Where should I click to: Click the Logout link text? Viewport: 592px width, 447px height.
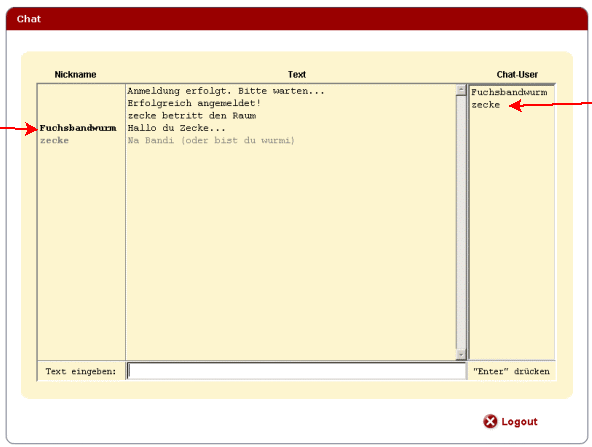519,422
